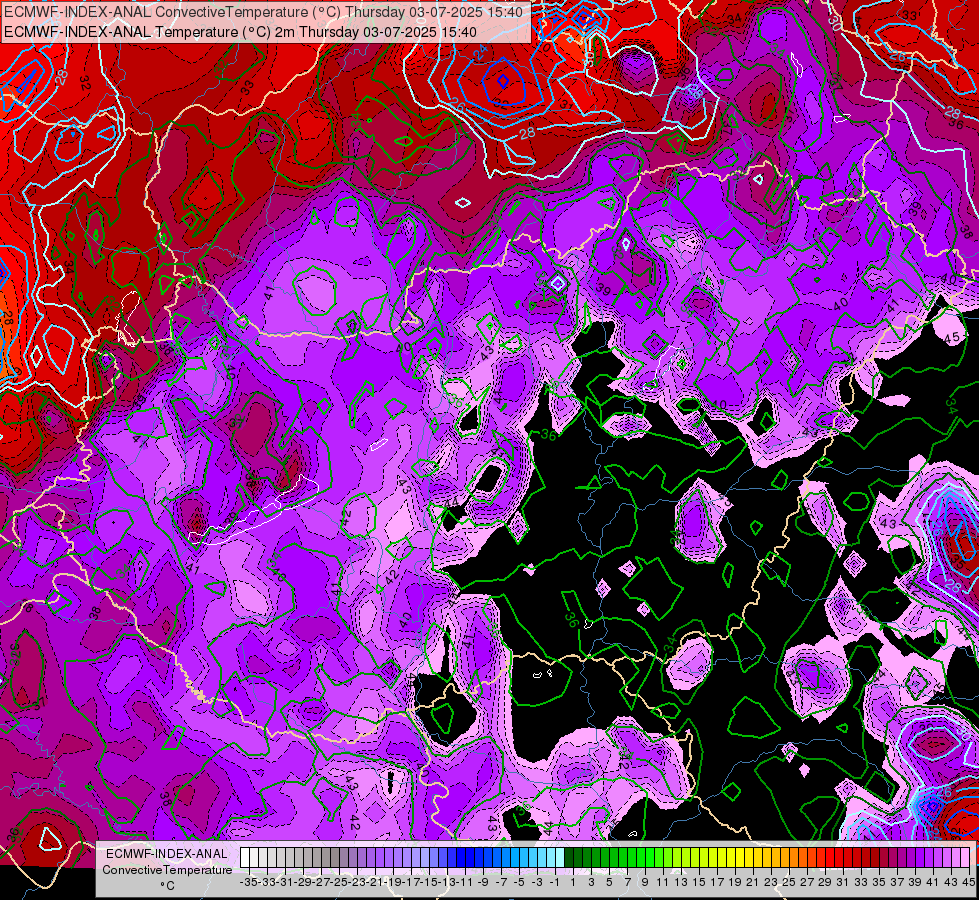Pick the red swatch above legend value 31

pyautogui.click(x=839, y=858)
